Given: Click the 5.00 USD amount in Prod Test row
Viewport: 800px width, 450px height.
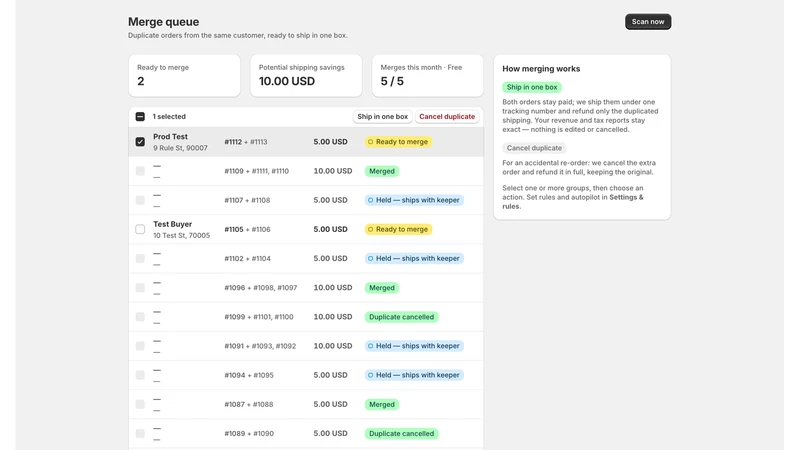Looking at the screenshot, I should [330, 142].
